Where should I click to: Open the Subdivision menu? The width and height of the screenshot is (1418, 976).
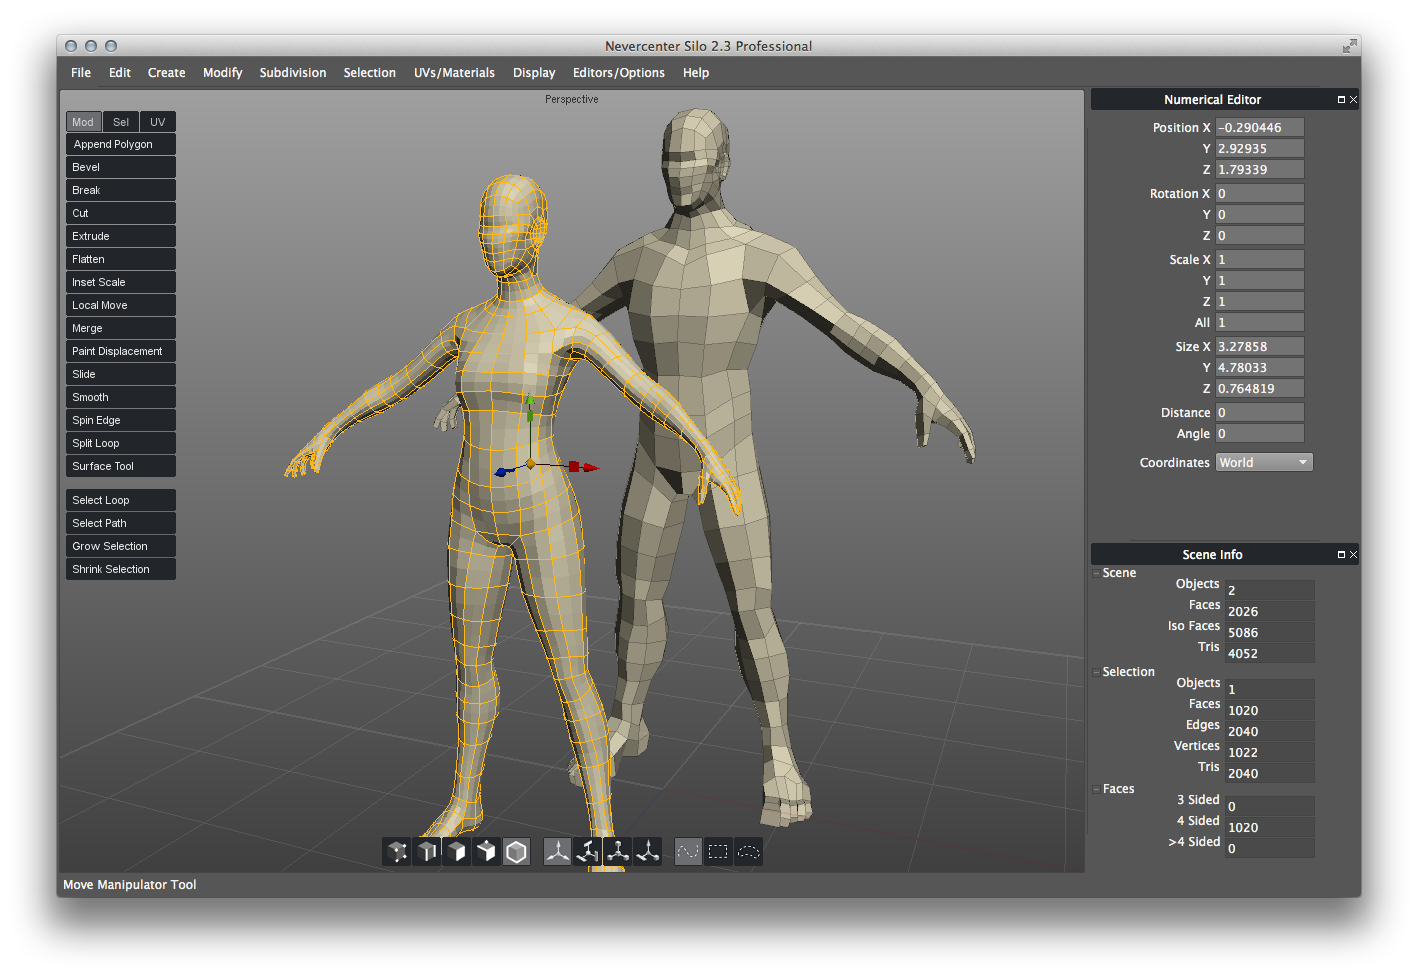point(293,73)
